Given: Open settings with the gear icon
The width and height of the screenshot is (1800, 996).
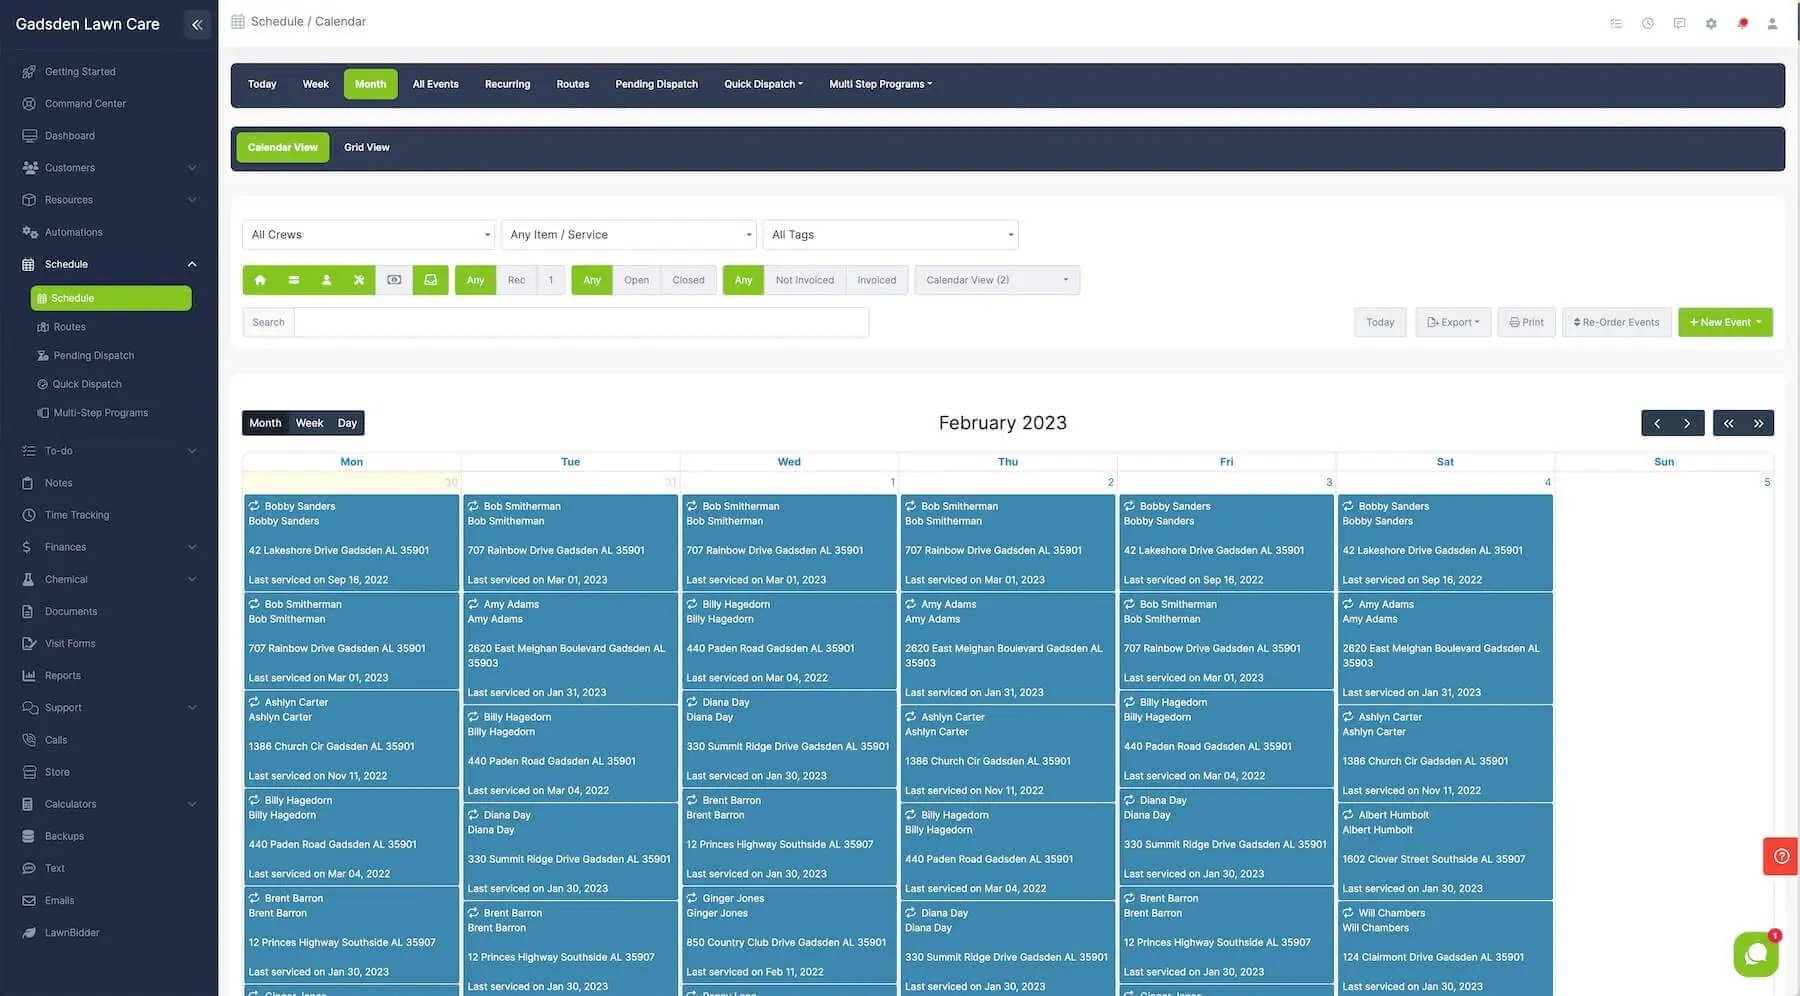Looking at the screenshot, I should (1711, 22).
